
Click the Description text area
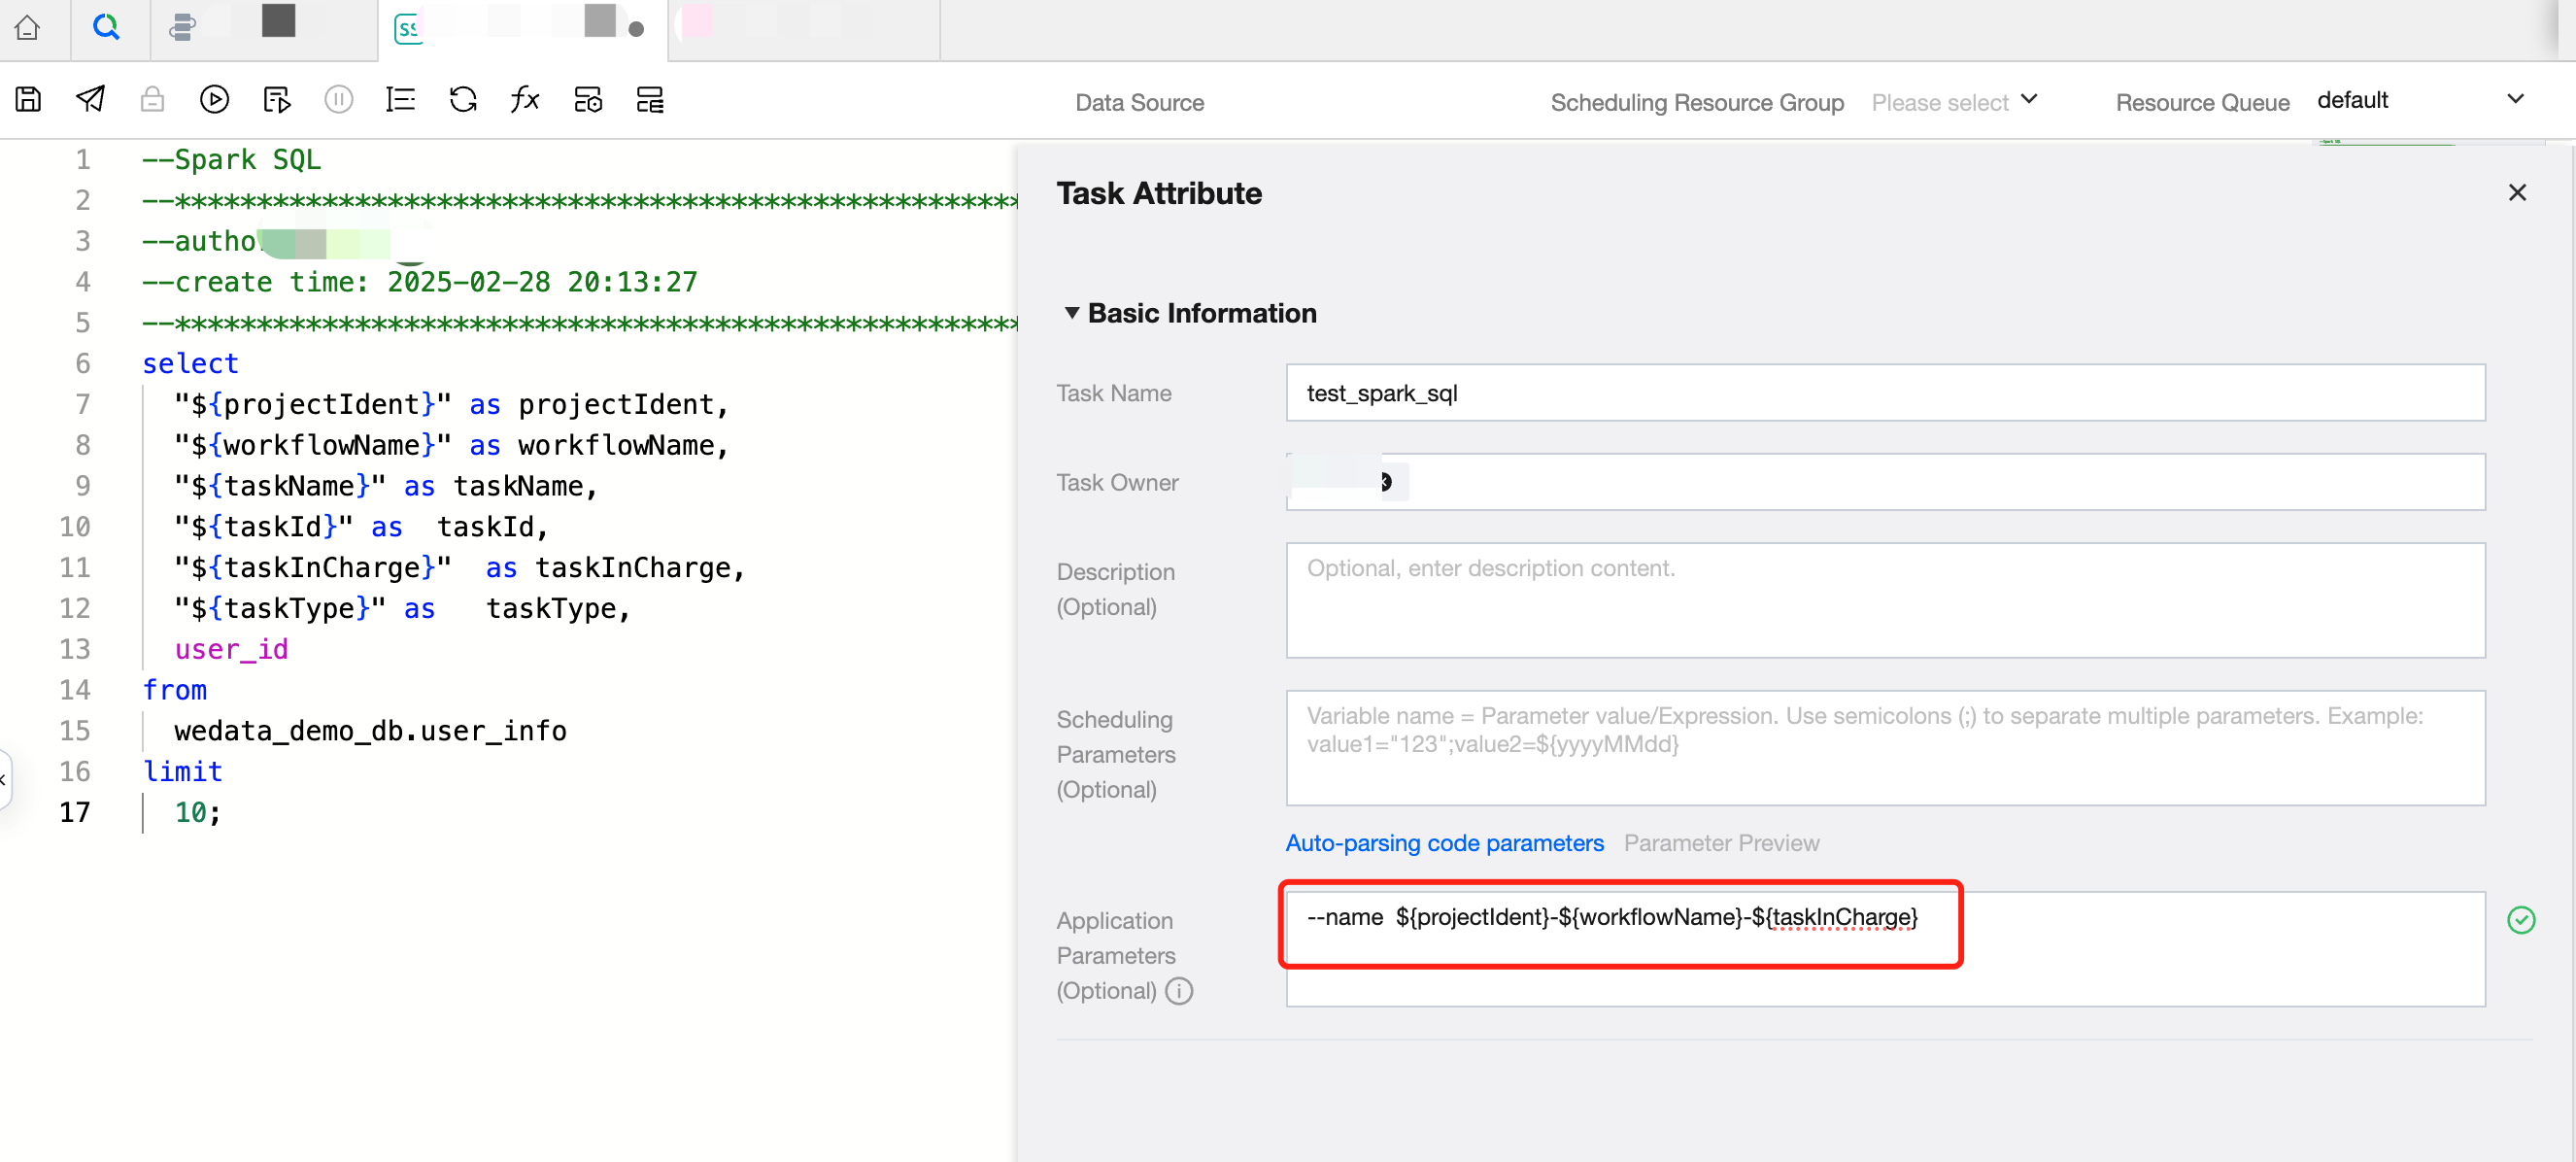[x=1884, y=600]
